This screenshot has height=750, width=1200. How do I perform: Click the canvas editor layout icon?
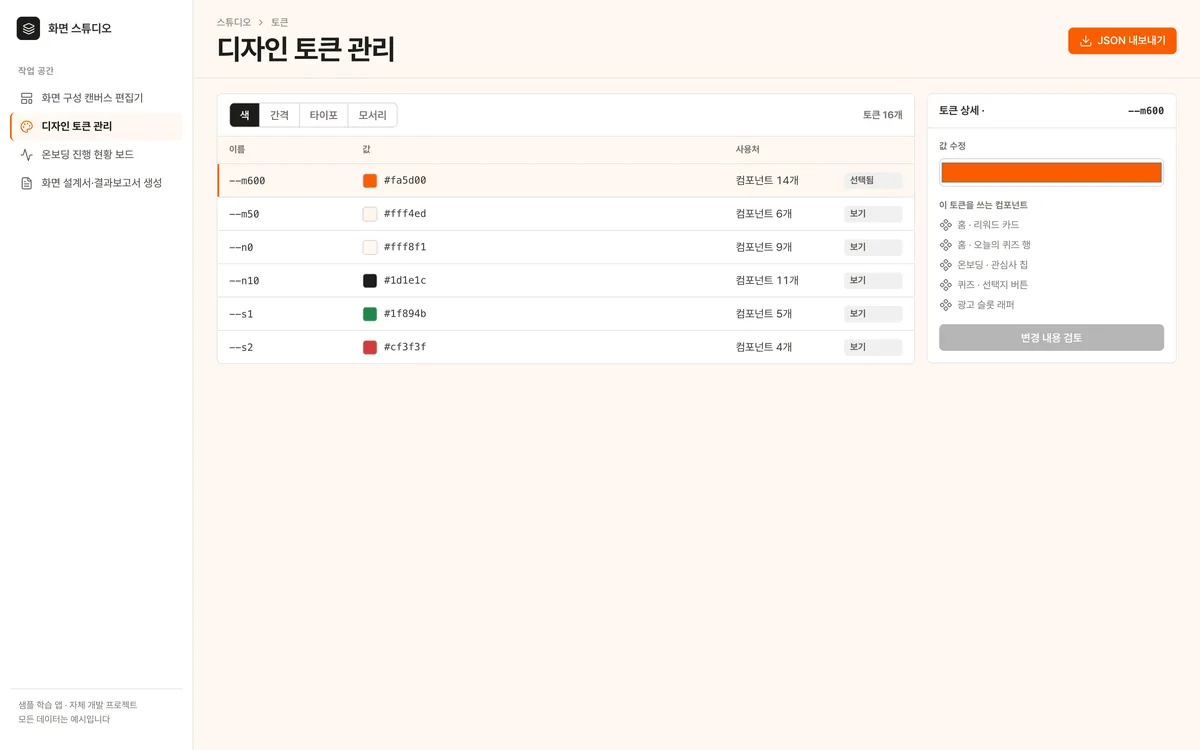coord(27,98)
